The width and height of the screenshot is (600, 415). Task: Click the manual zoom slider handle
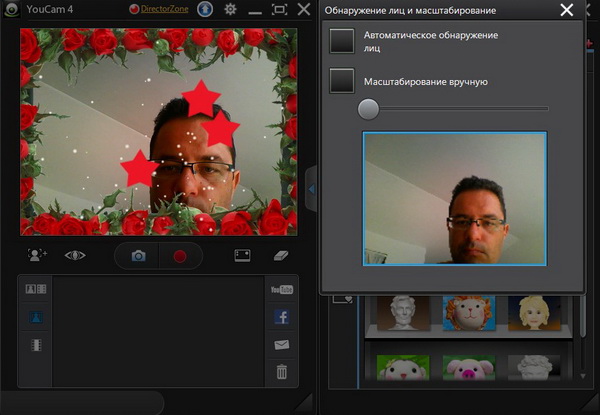click(368, 108)
